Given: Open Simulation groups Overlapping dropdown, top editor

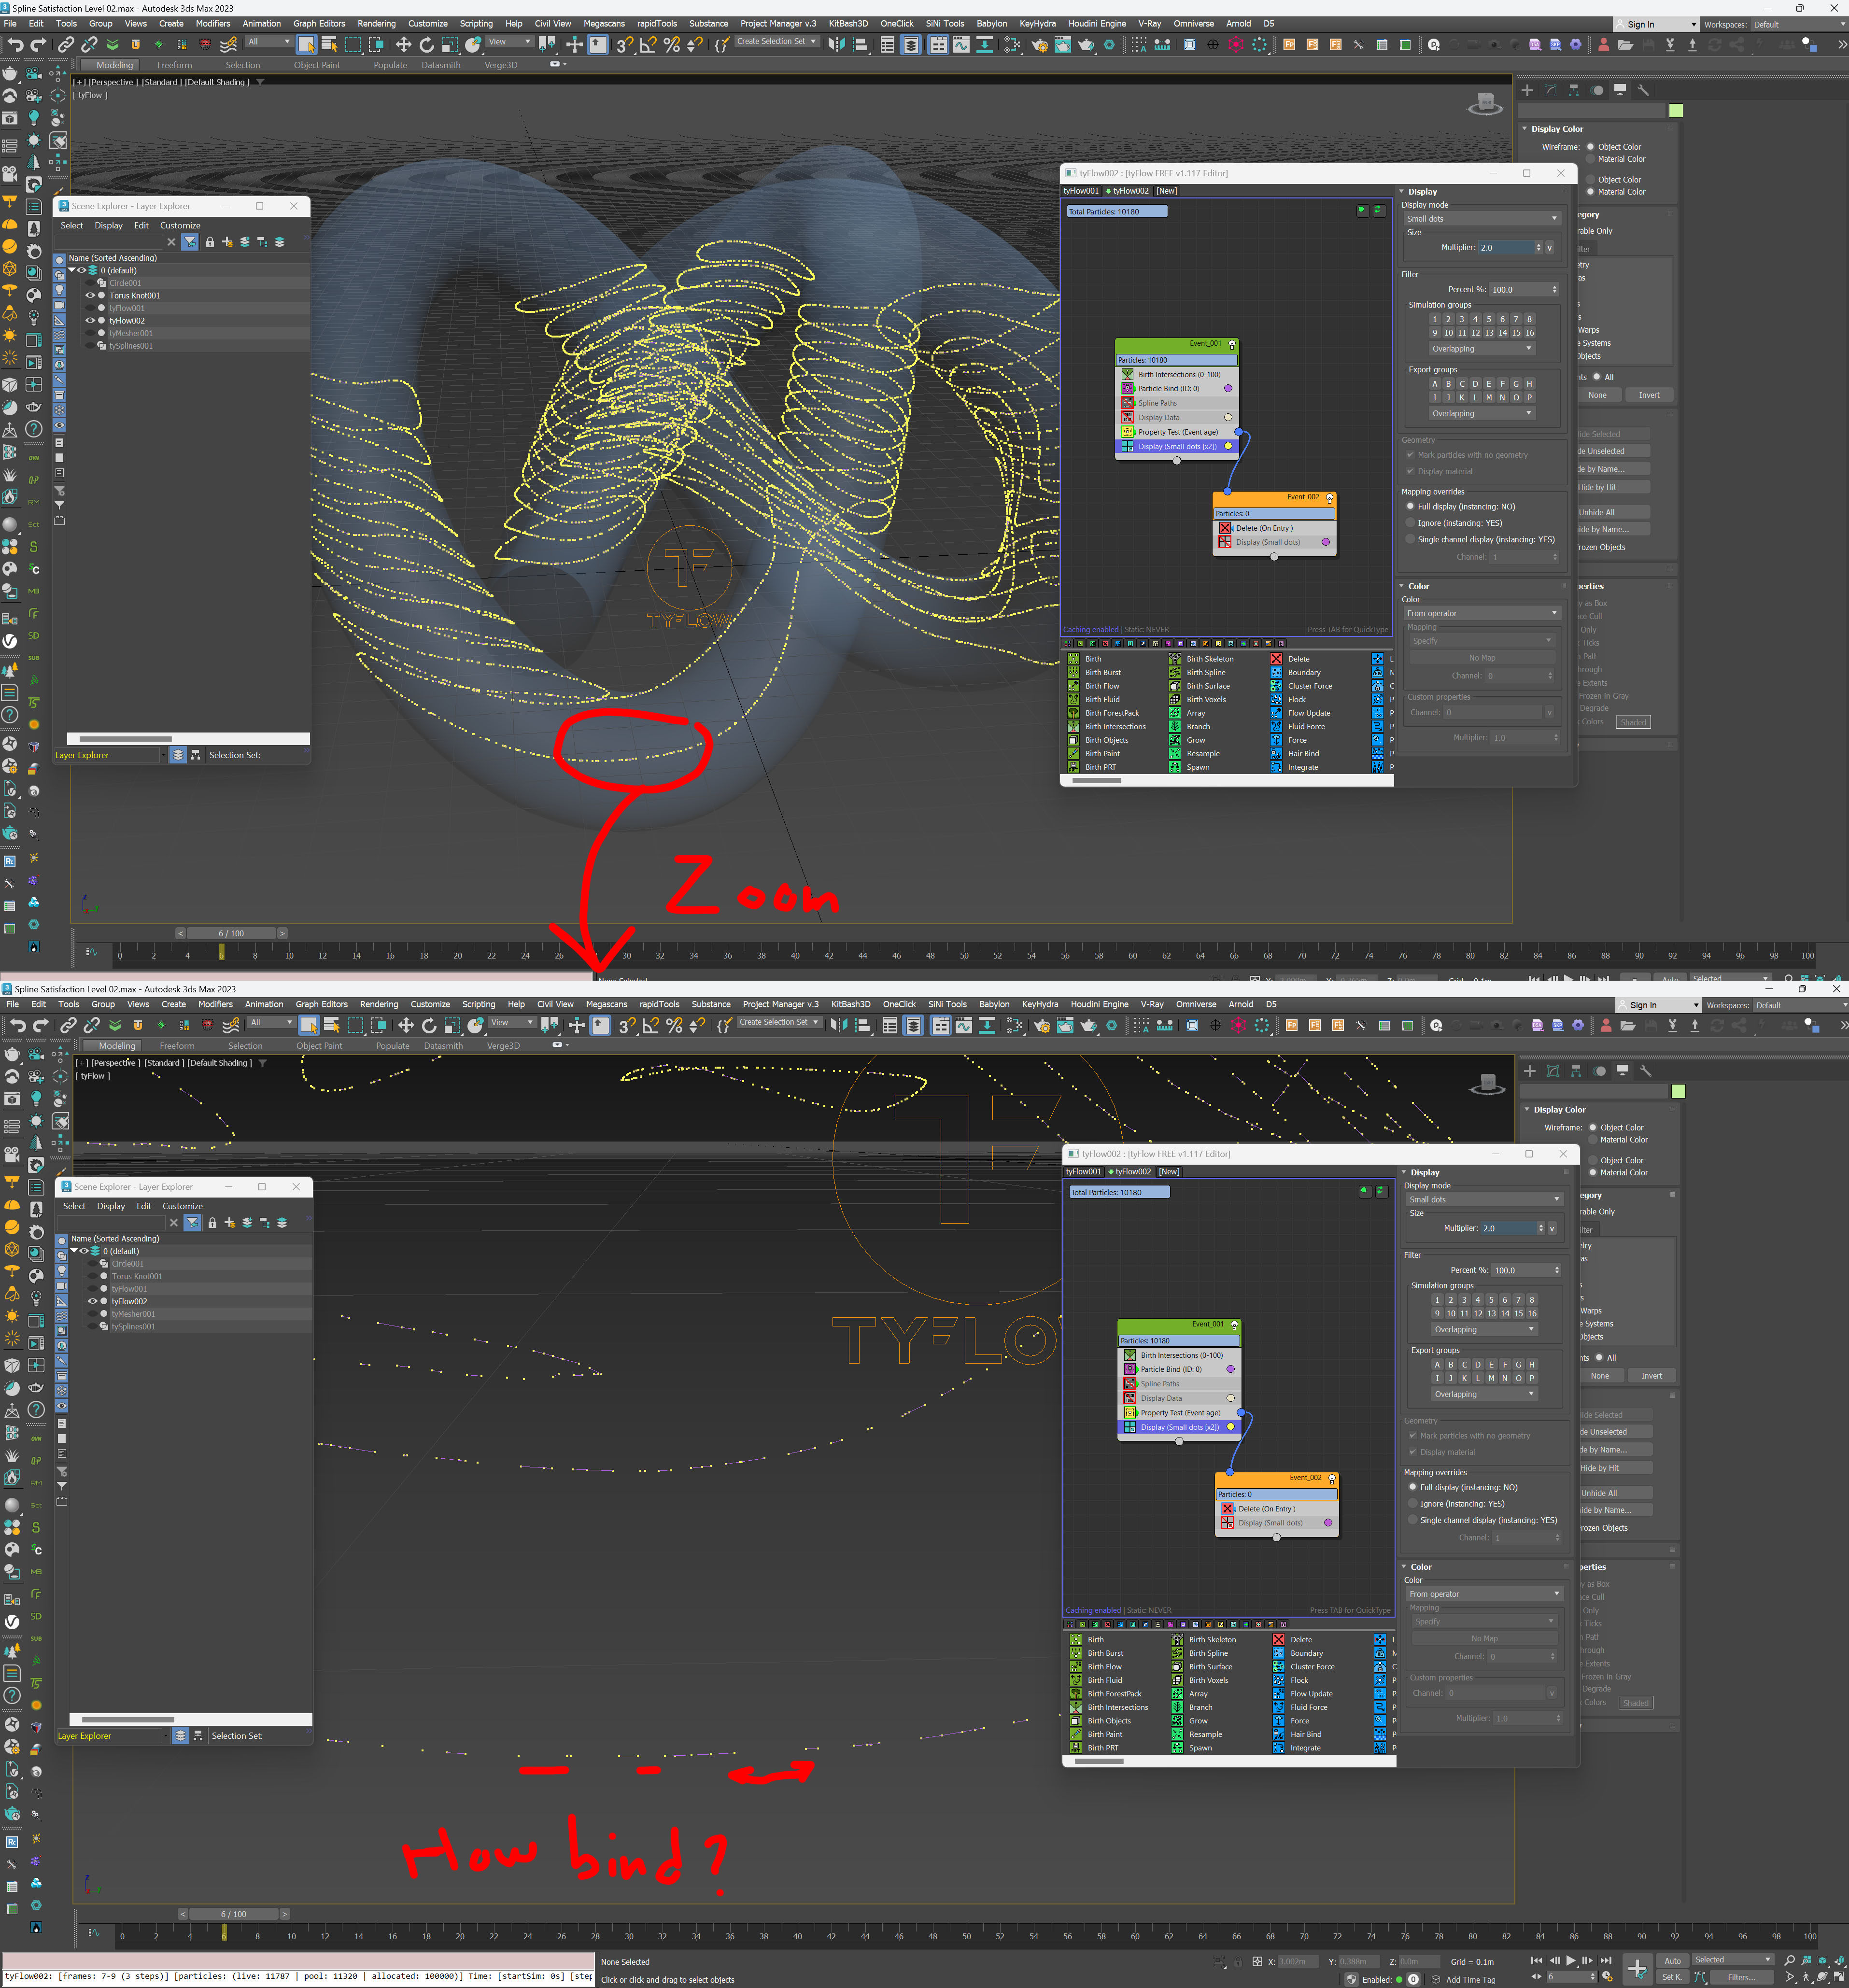Looking at the screenshot, I should [x=1481, y=349].
